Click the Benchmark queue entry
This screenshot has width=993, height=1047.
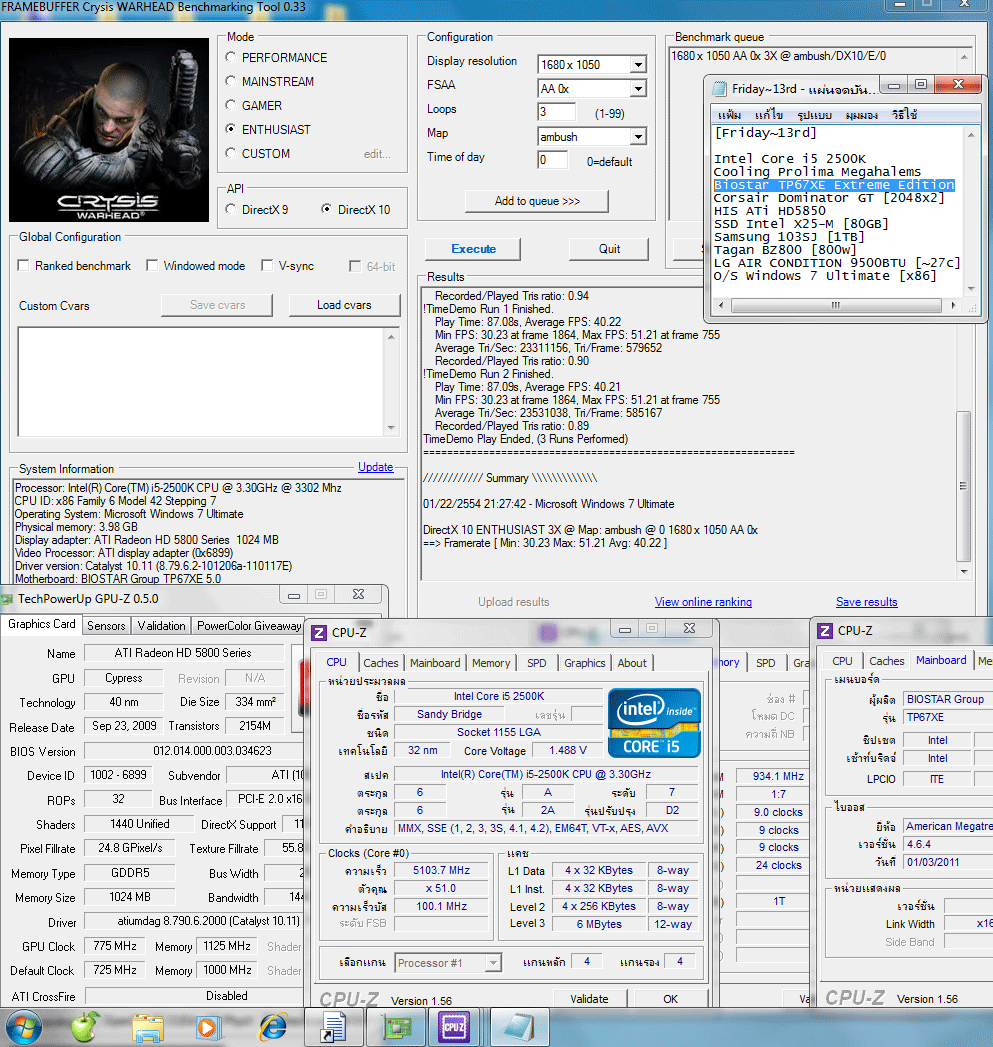[x=779, y=56]
